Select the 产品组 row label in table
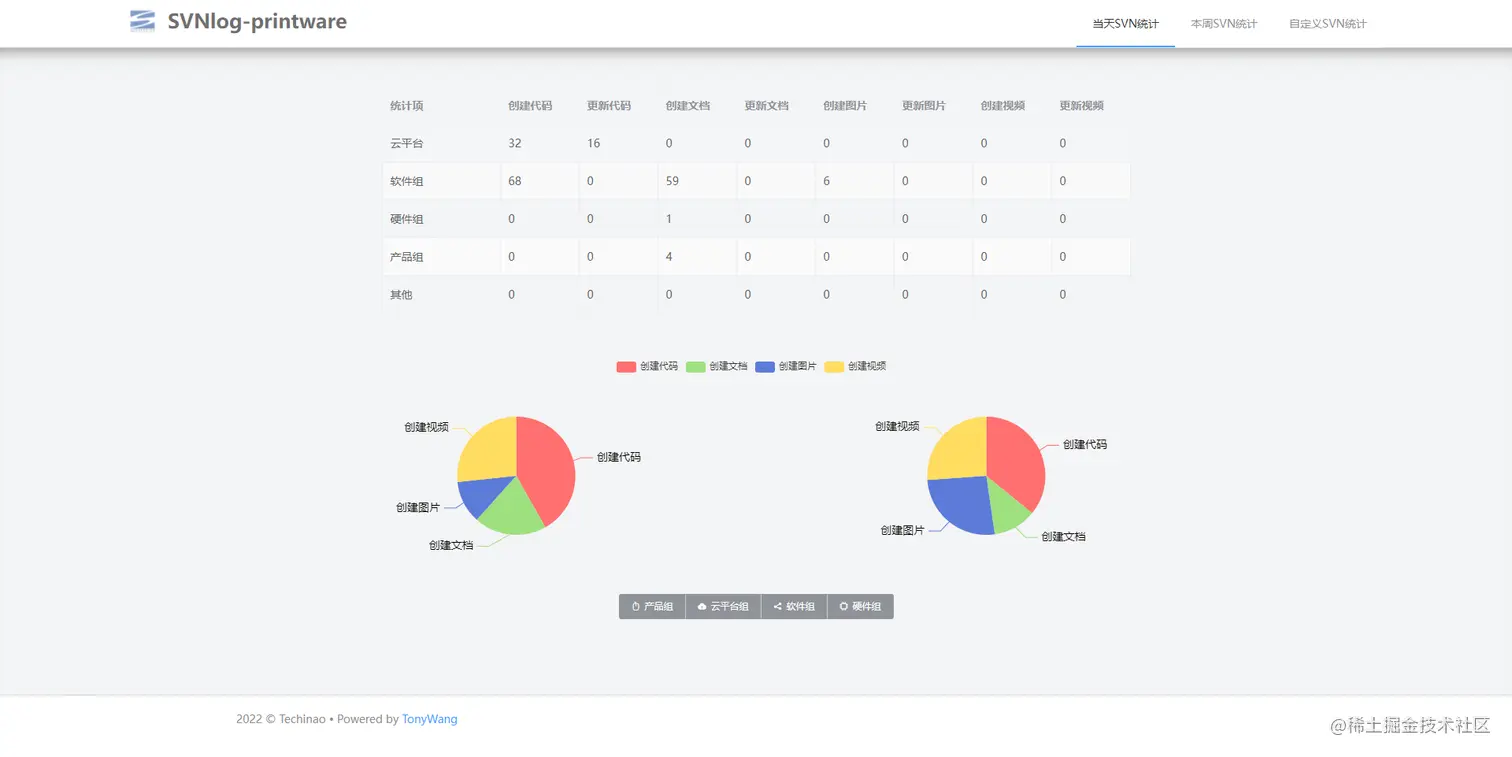The image size is (1512, 757). tap(406, 257)
